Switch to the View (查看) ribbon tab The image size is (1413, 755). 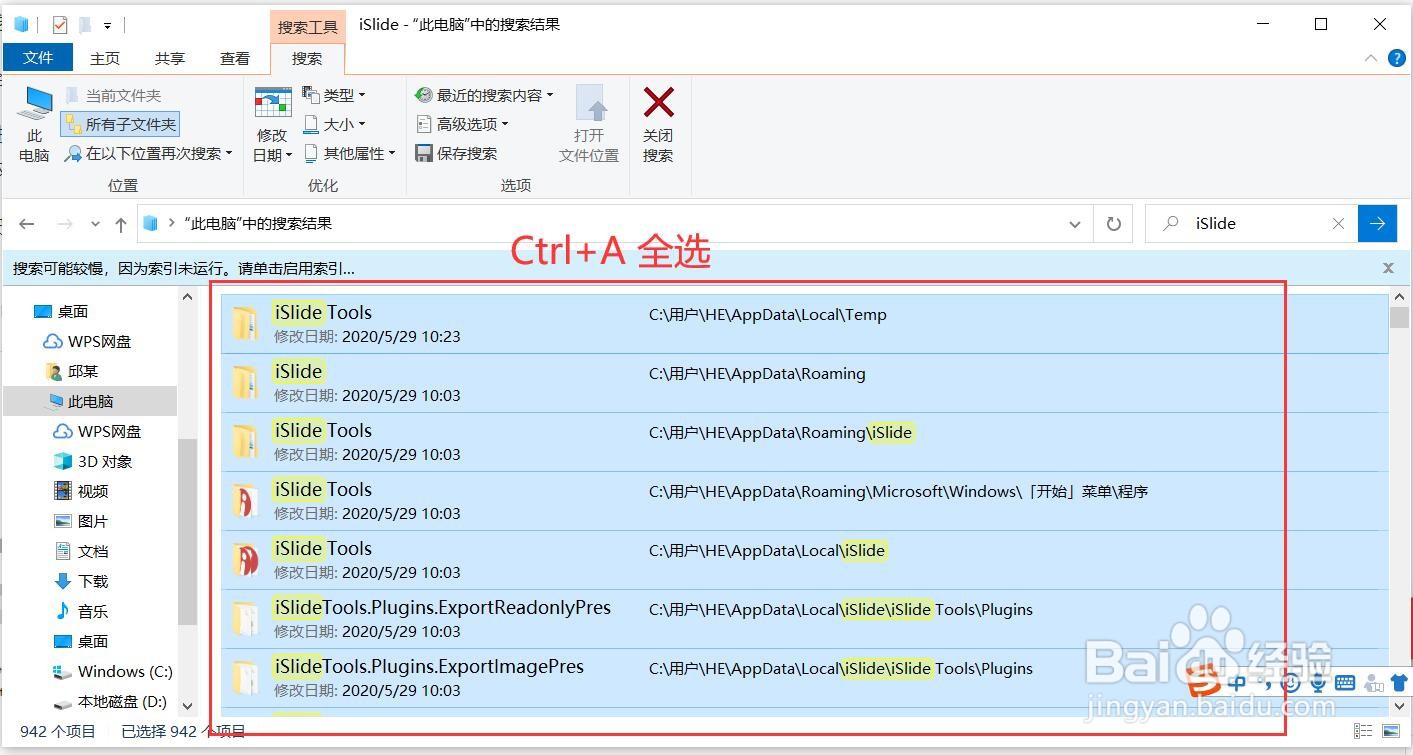coord(235,58)
